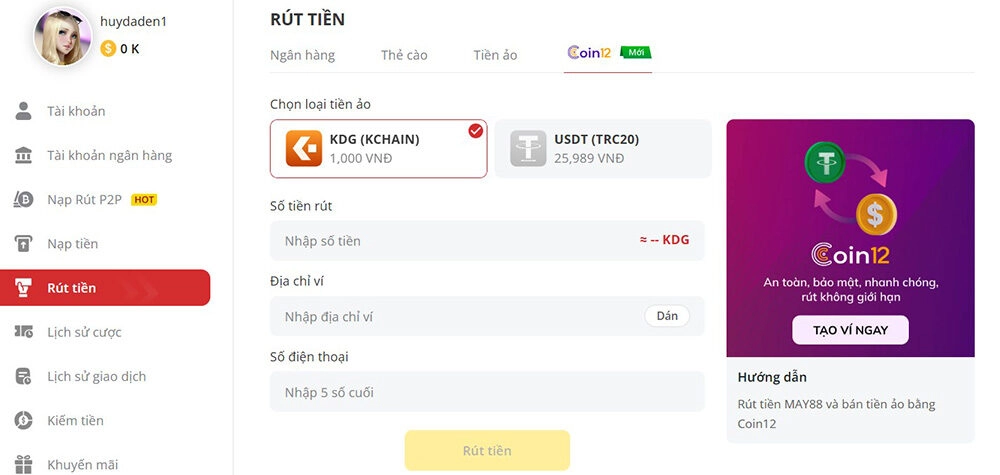Screen dimensions: 1000x475
Task: Click the Lịch sử giao dịch icon
Action: click(x=24, y=376)
